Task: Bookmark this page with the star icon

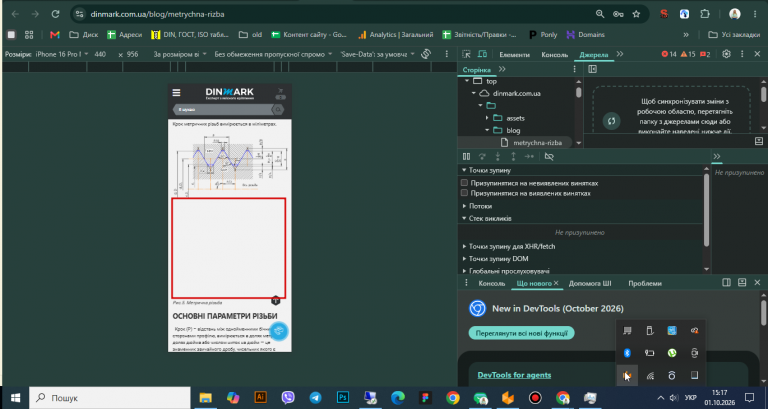Action: coord(636,14)
